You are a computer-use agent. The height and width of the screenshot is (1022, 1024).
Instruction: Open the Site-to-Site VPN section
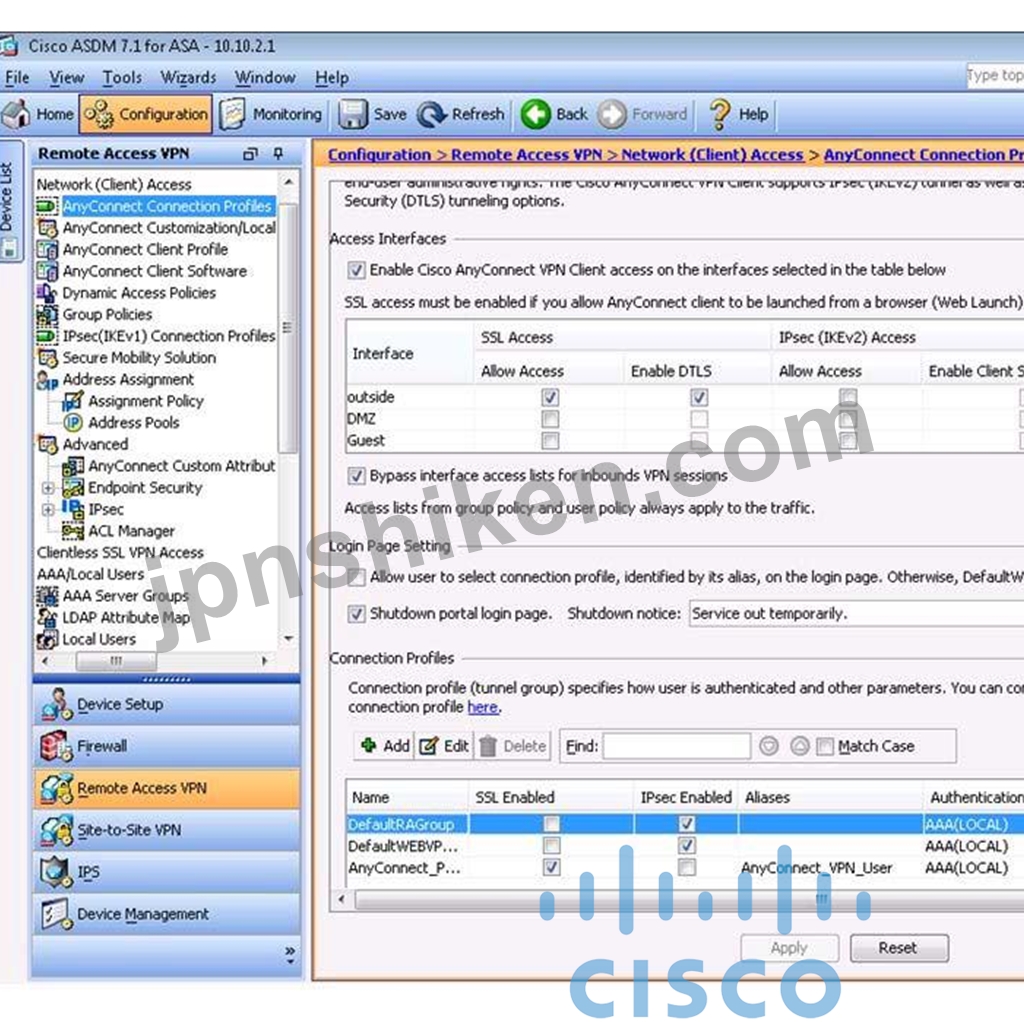pos(167,830)
